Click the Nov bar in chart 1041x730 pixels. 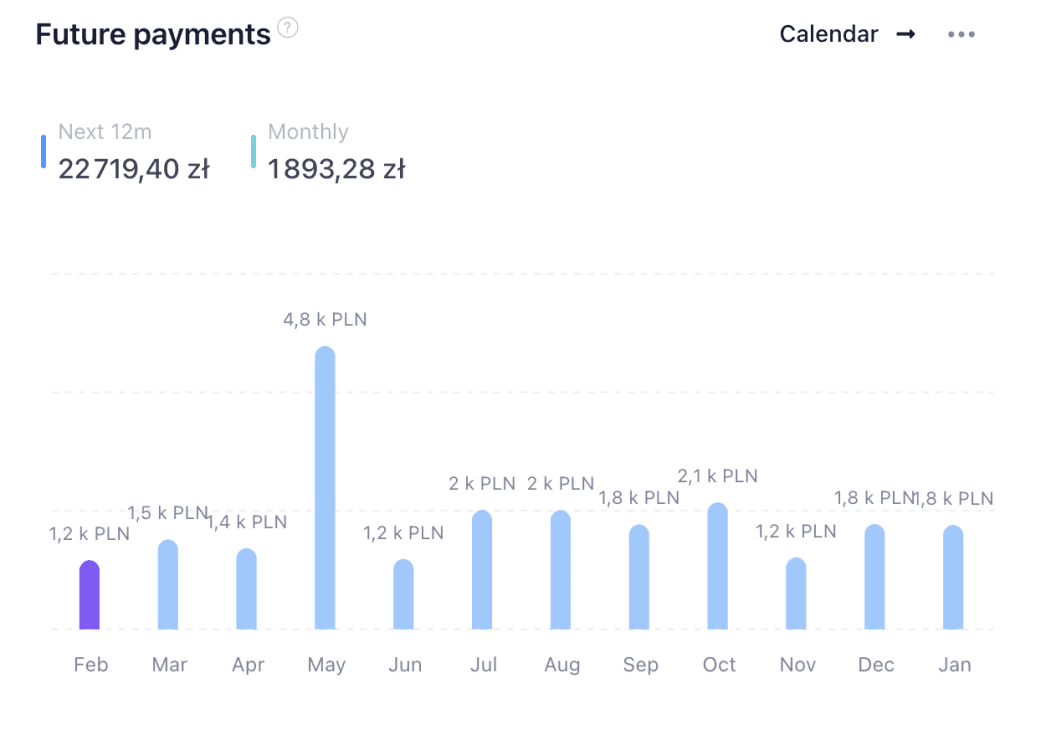796,594
